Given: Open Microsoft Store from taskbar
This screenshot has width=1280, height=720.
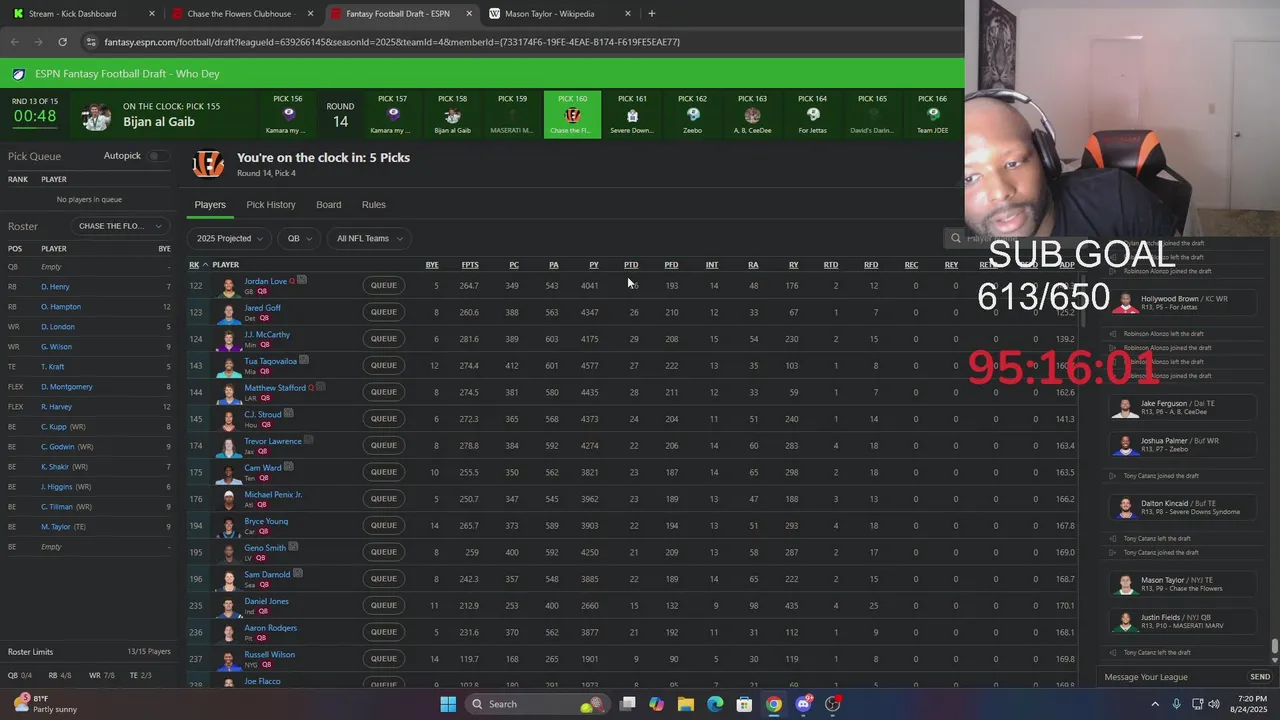Looking at the screenshot, I should pos(744,704).
